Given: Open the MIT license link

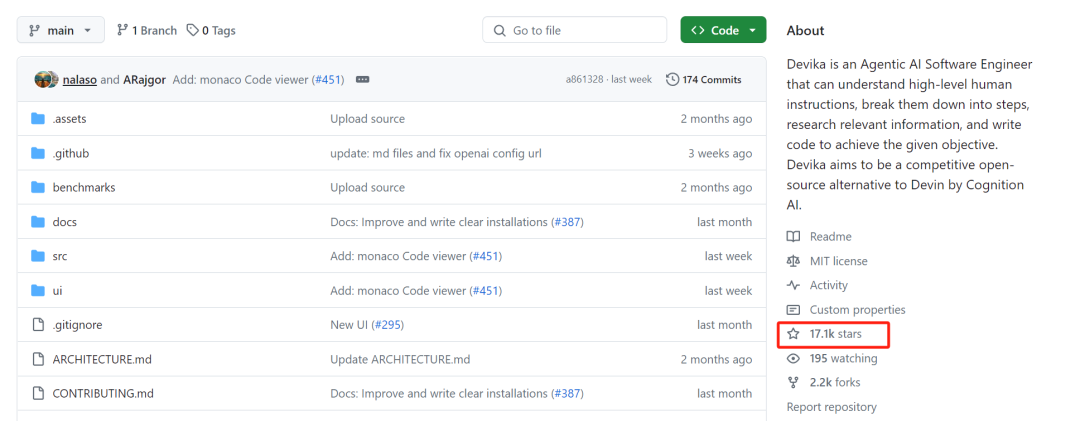Looking at the screenshot, I should click(839, 261).
